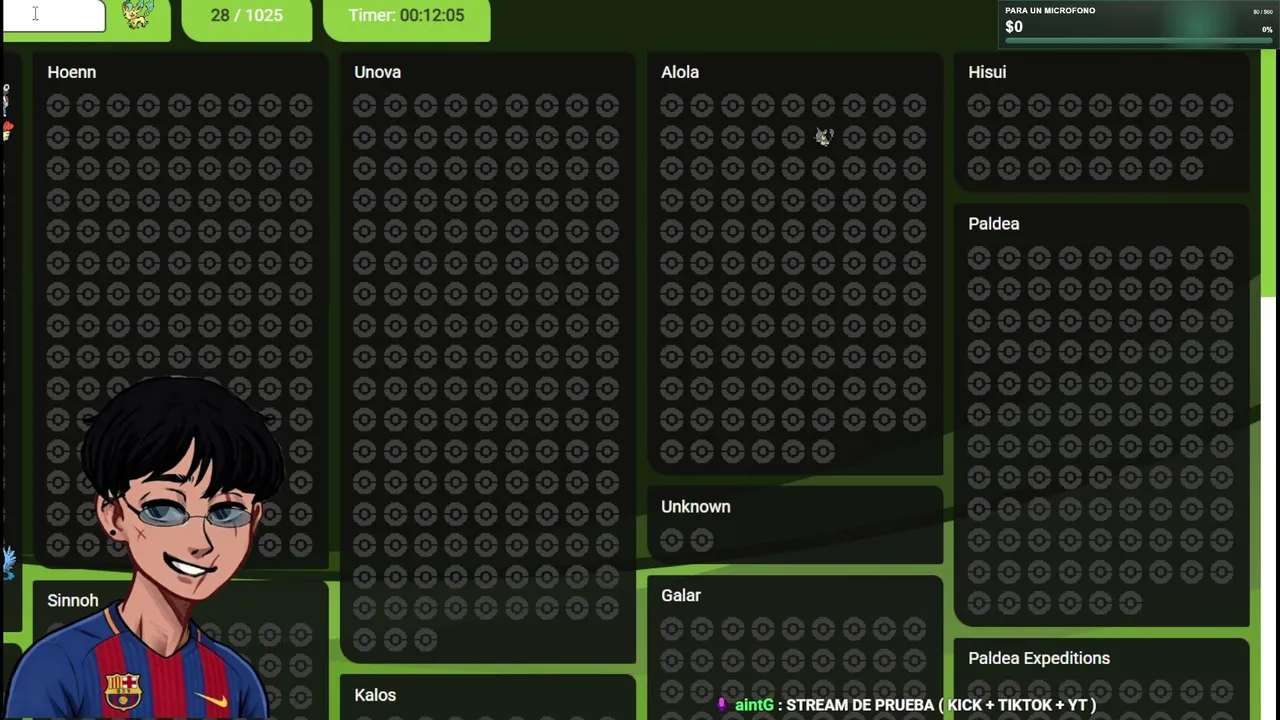Click the Unknown section heading
This screenshot has width=1280, height=720.
[696, 507]
